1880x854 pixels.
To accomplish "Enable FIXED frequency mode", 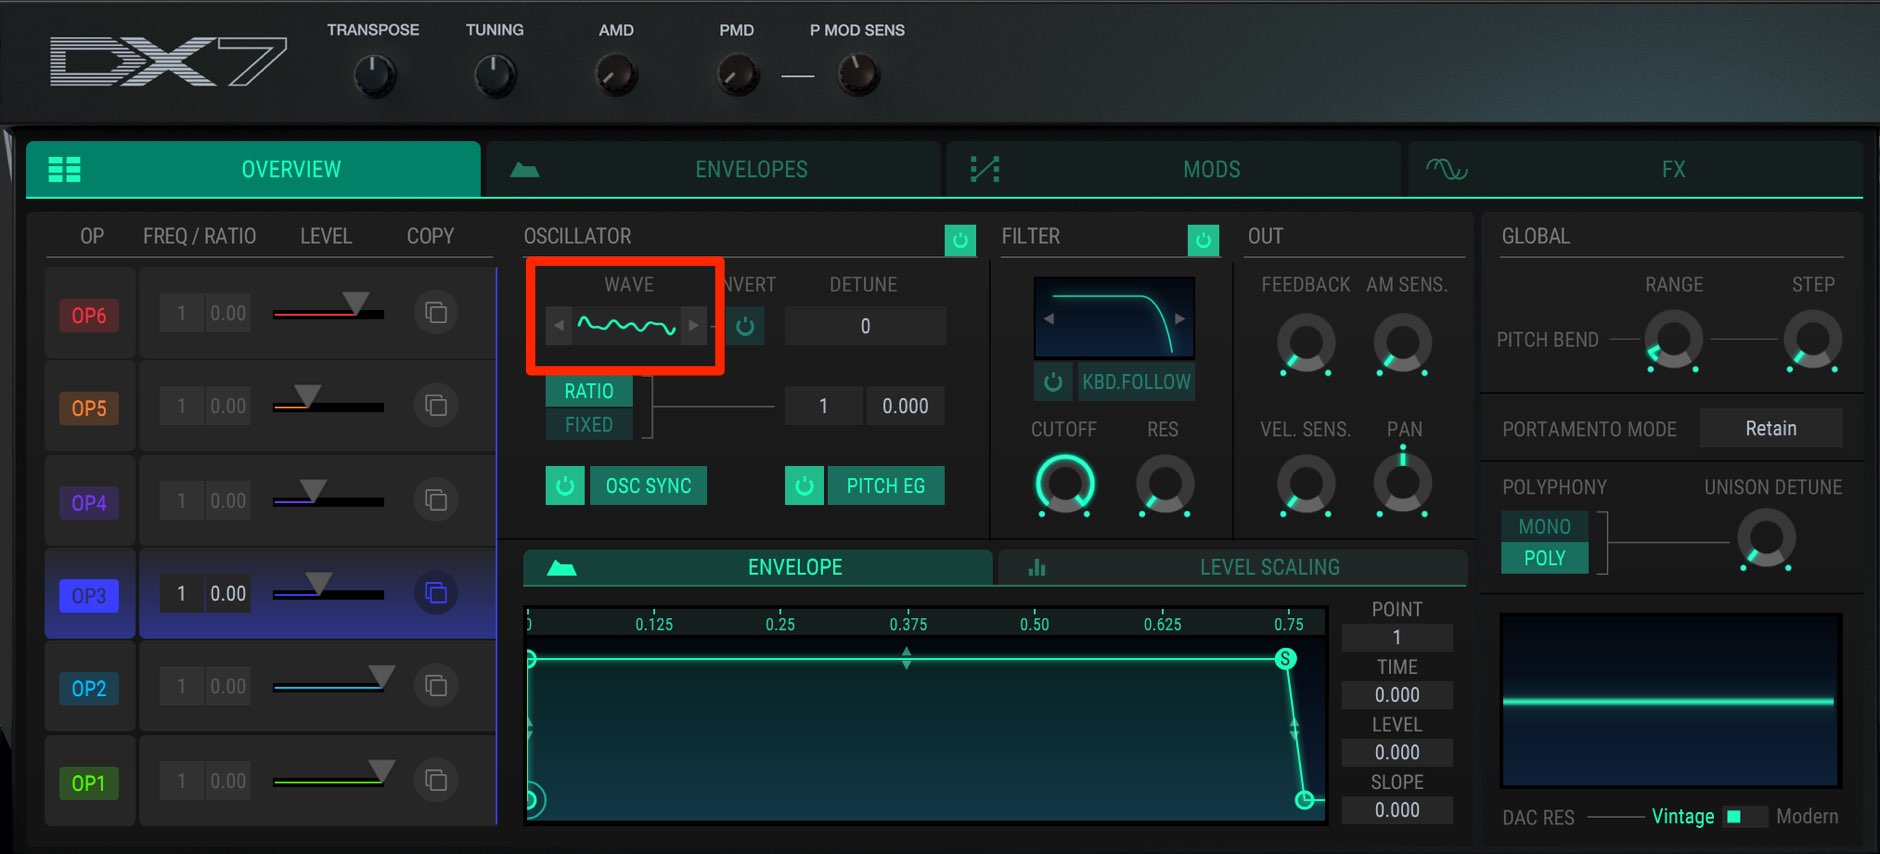I will (x=589, y=425).
